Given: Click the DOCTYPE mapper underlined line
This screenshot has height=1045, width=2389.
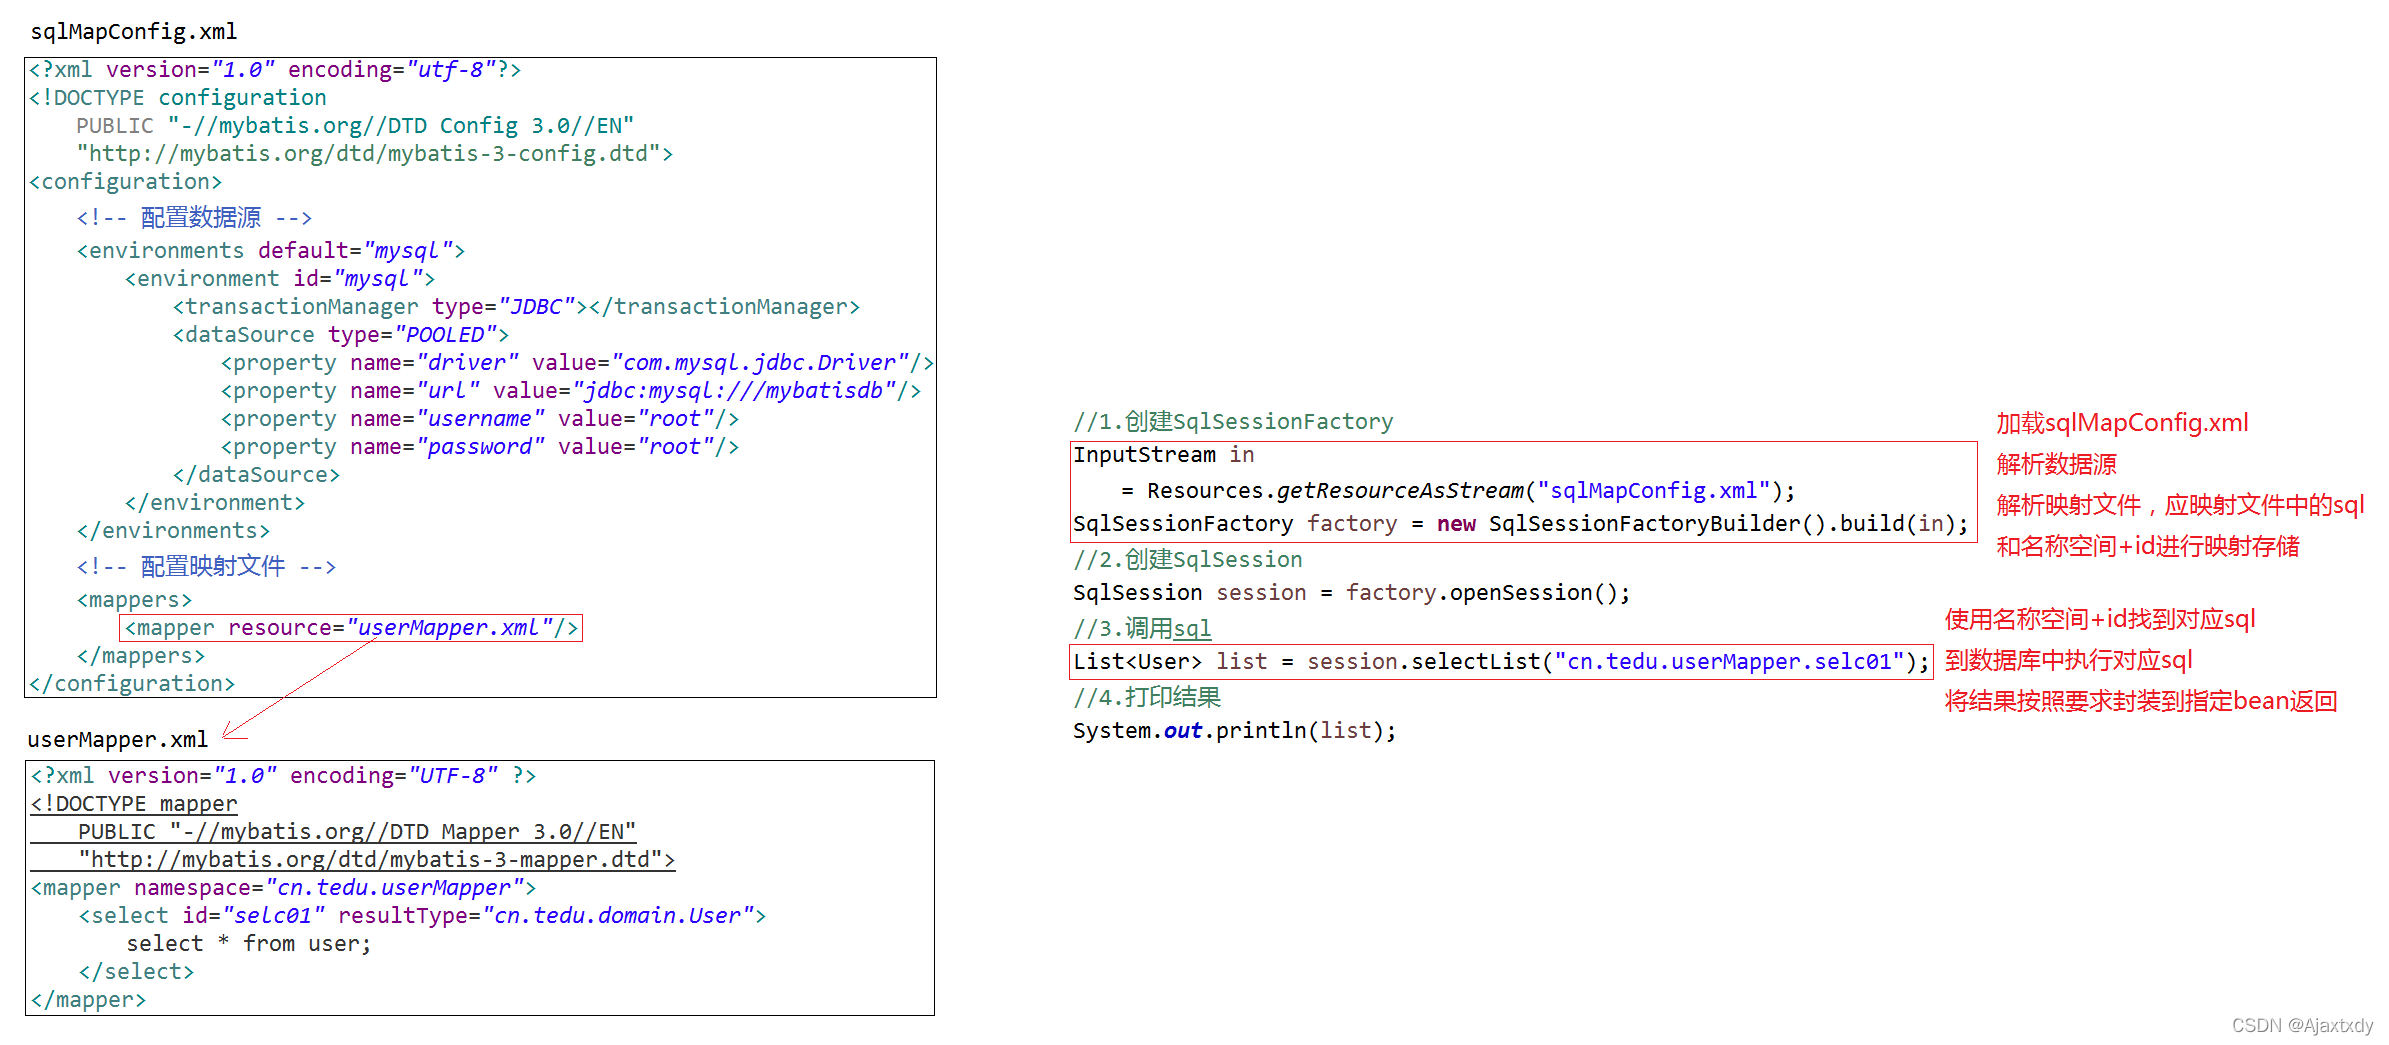Looking at the screenshot, I should tap(134, 804).
